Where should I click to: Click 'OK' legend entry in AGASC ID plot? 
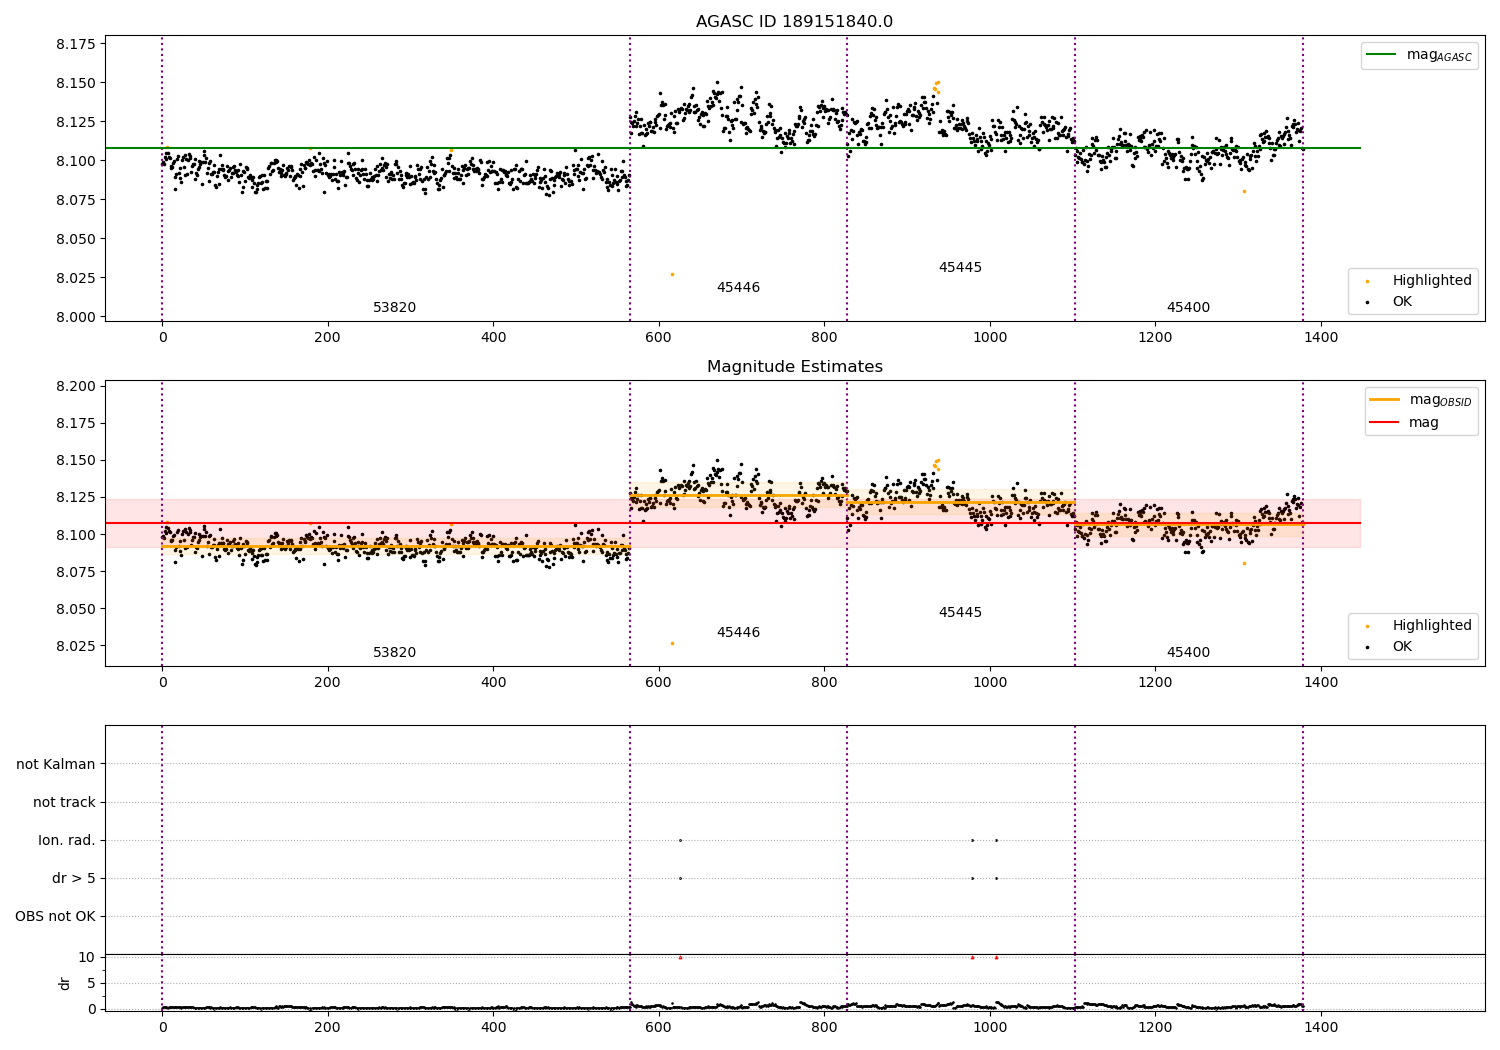click(1402, 302)
